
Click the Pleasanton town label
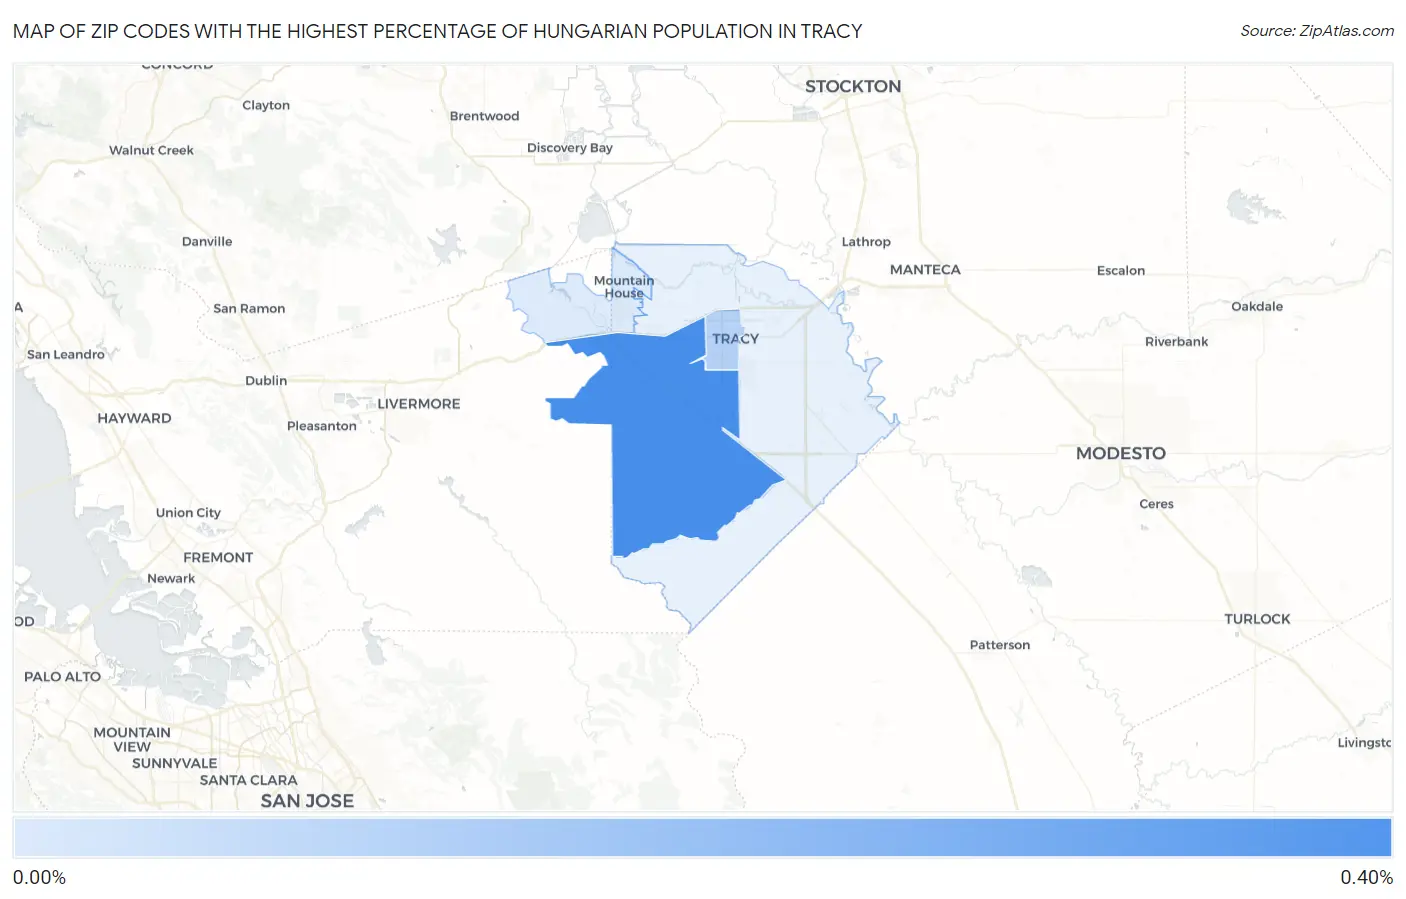click(x=322, y=426)
